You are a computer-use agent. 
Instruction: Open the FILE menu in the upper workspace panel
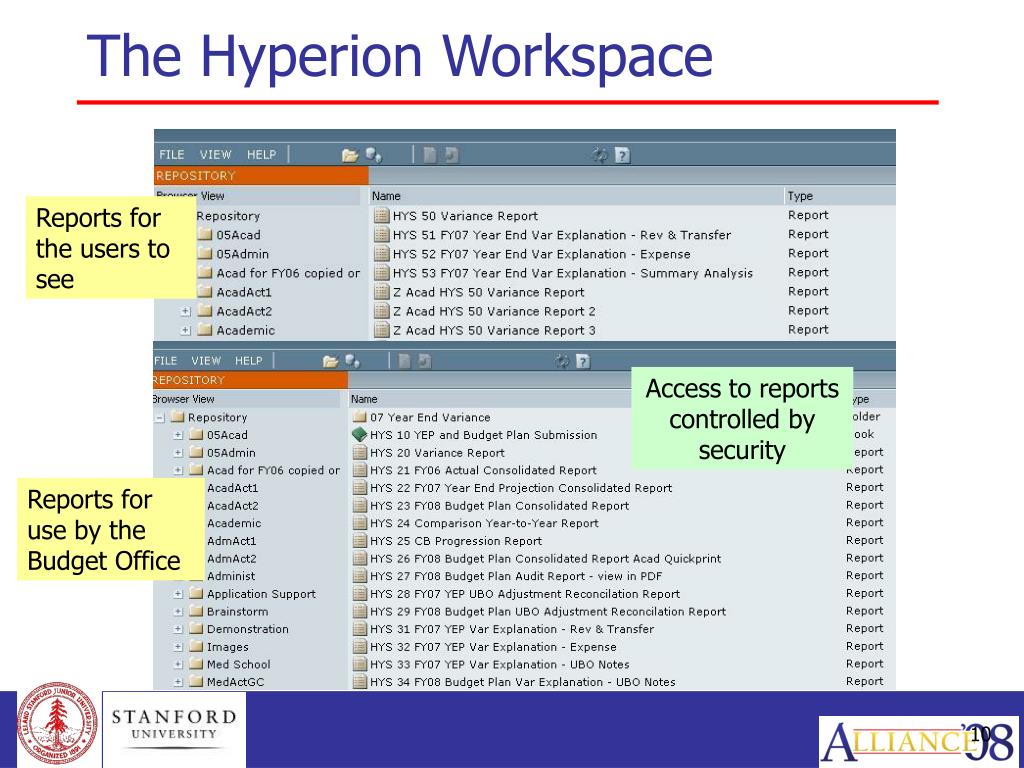[172, 155]
